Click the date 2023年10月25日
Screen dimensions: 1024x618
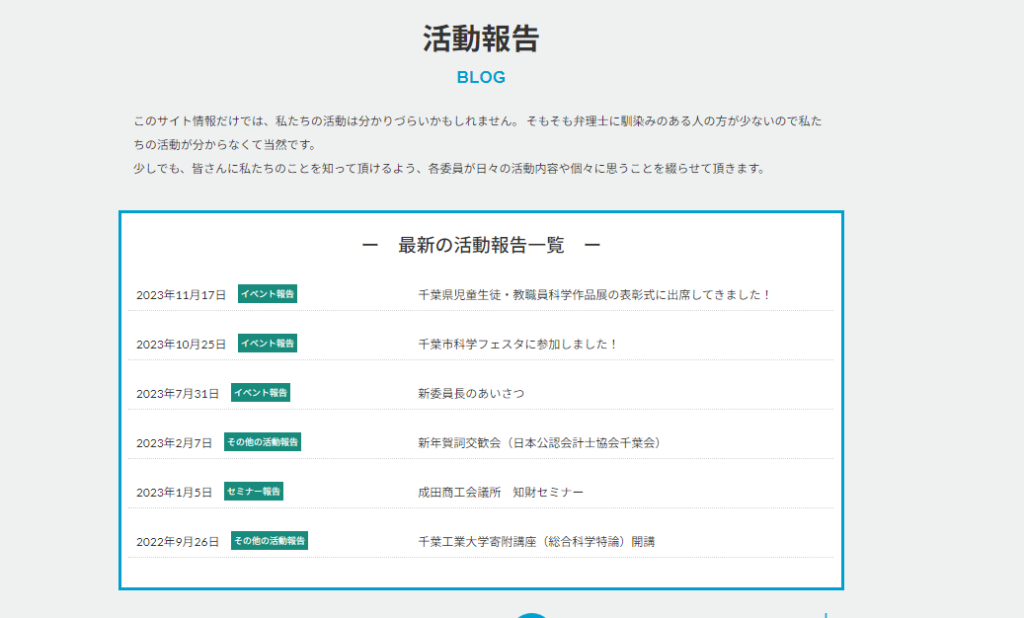[181, 344]
